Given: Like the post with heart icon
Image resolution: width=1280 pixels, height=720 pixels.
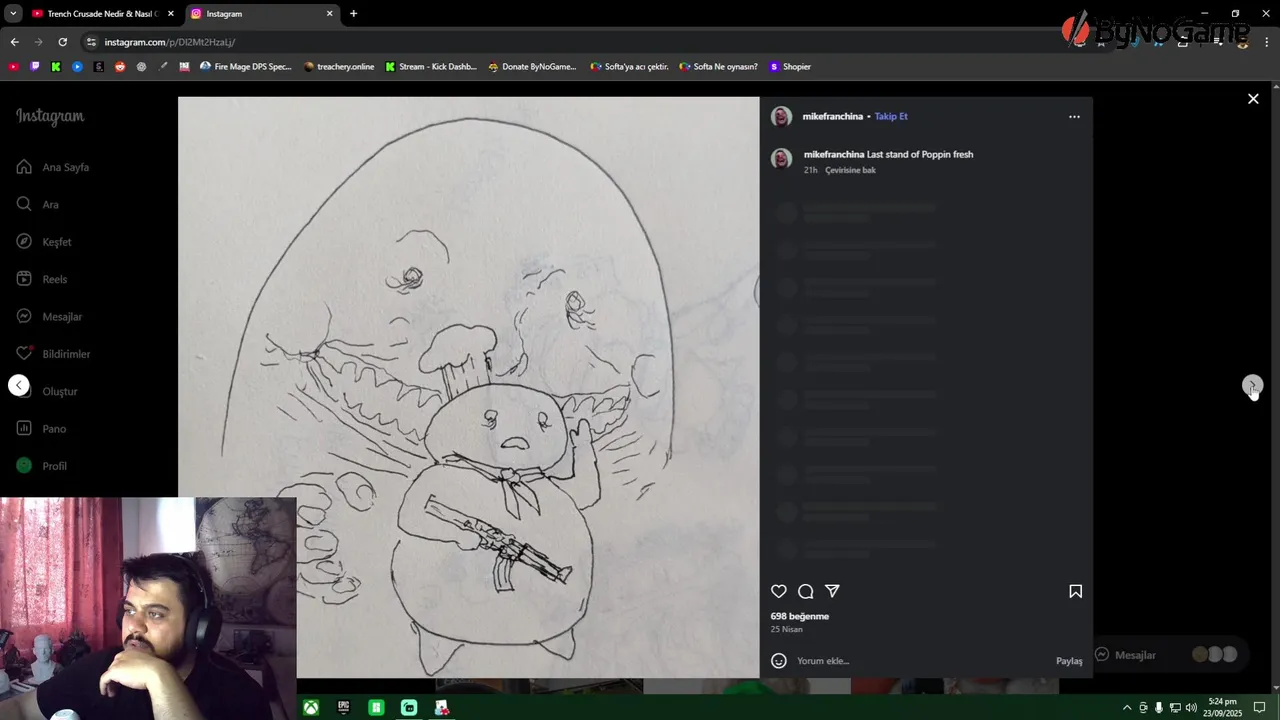Looking at the screenshot, I should click(779, 591).
